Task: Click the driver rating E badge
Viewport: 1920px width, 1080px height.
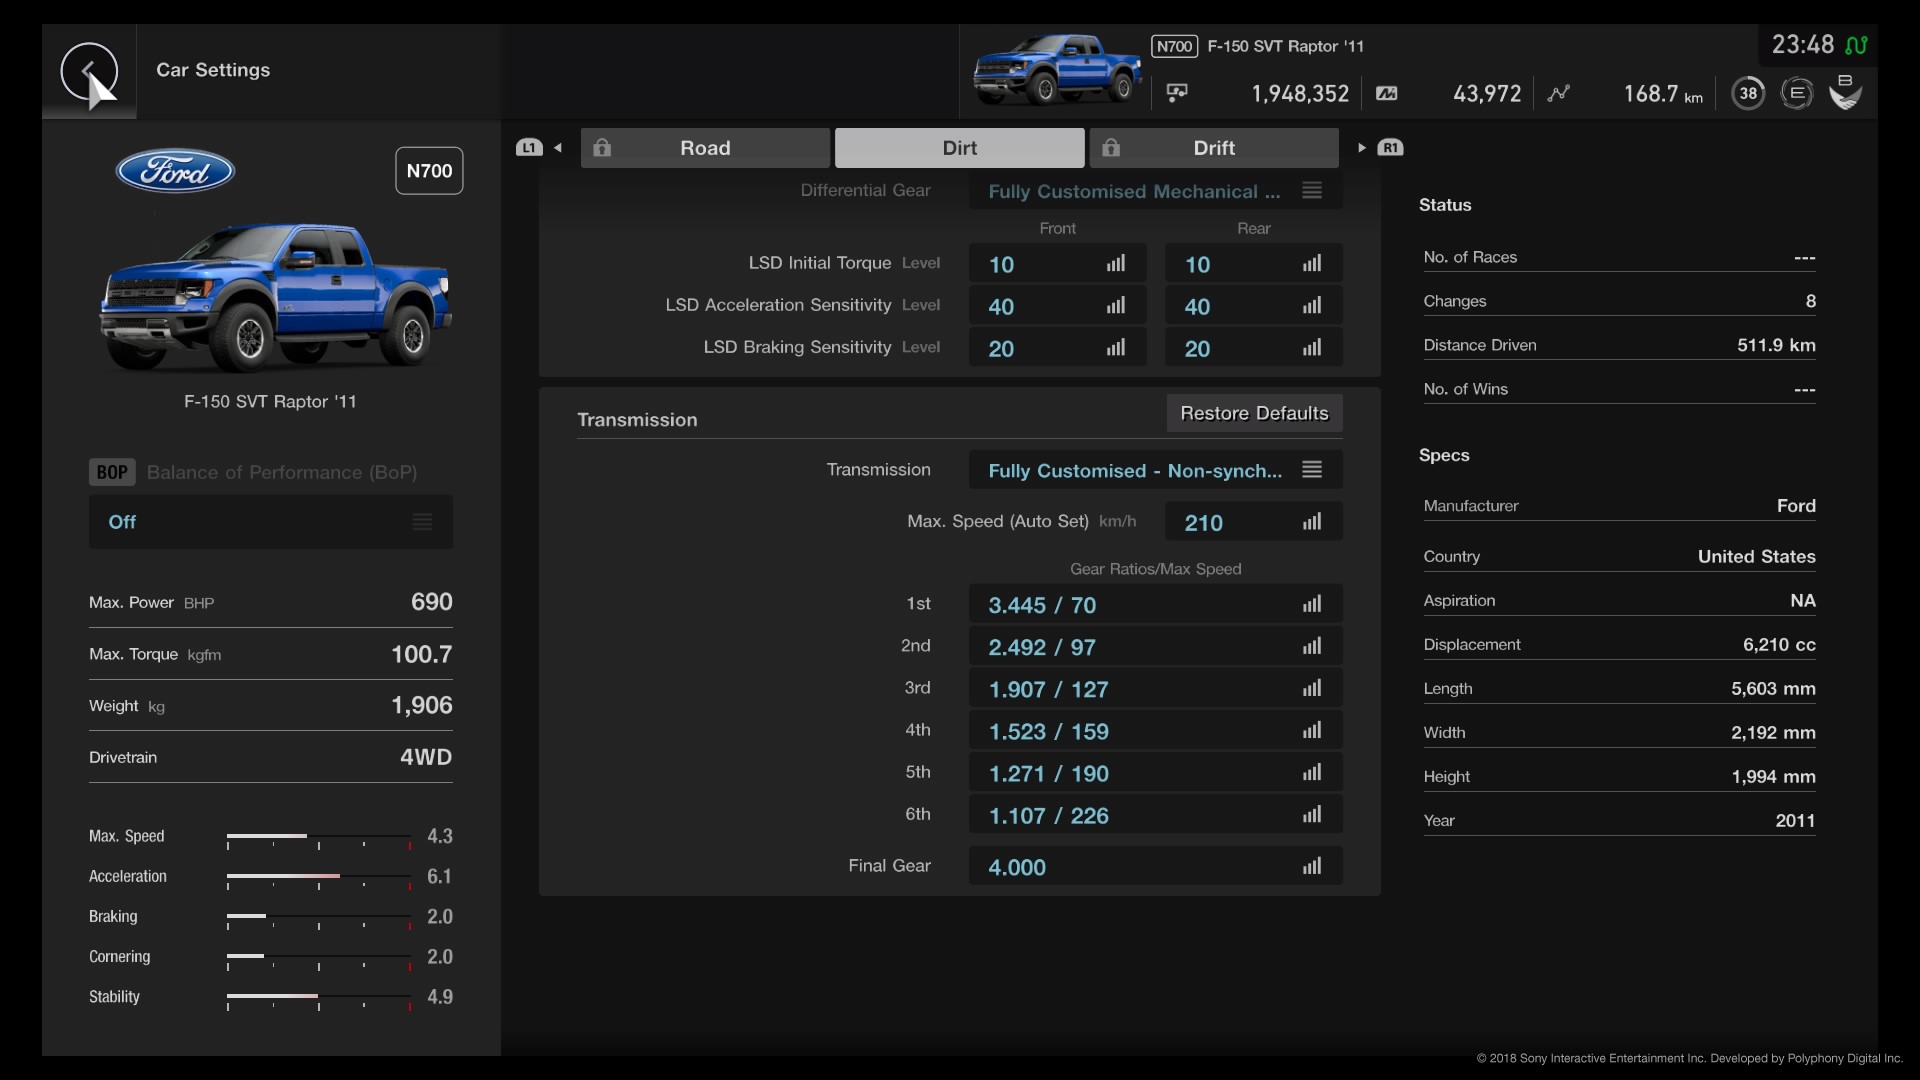Action: 1796,93
